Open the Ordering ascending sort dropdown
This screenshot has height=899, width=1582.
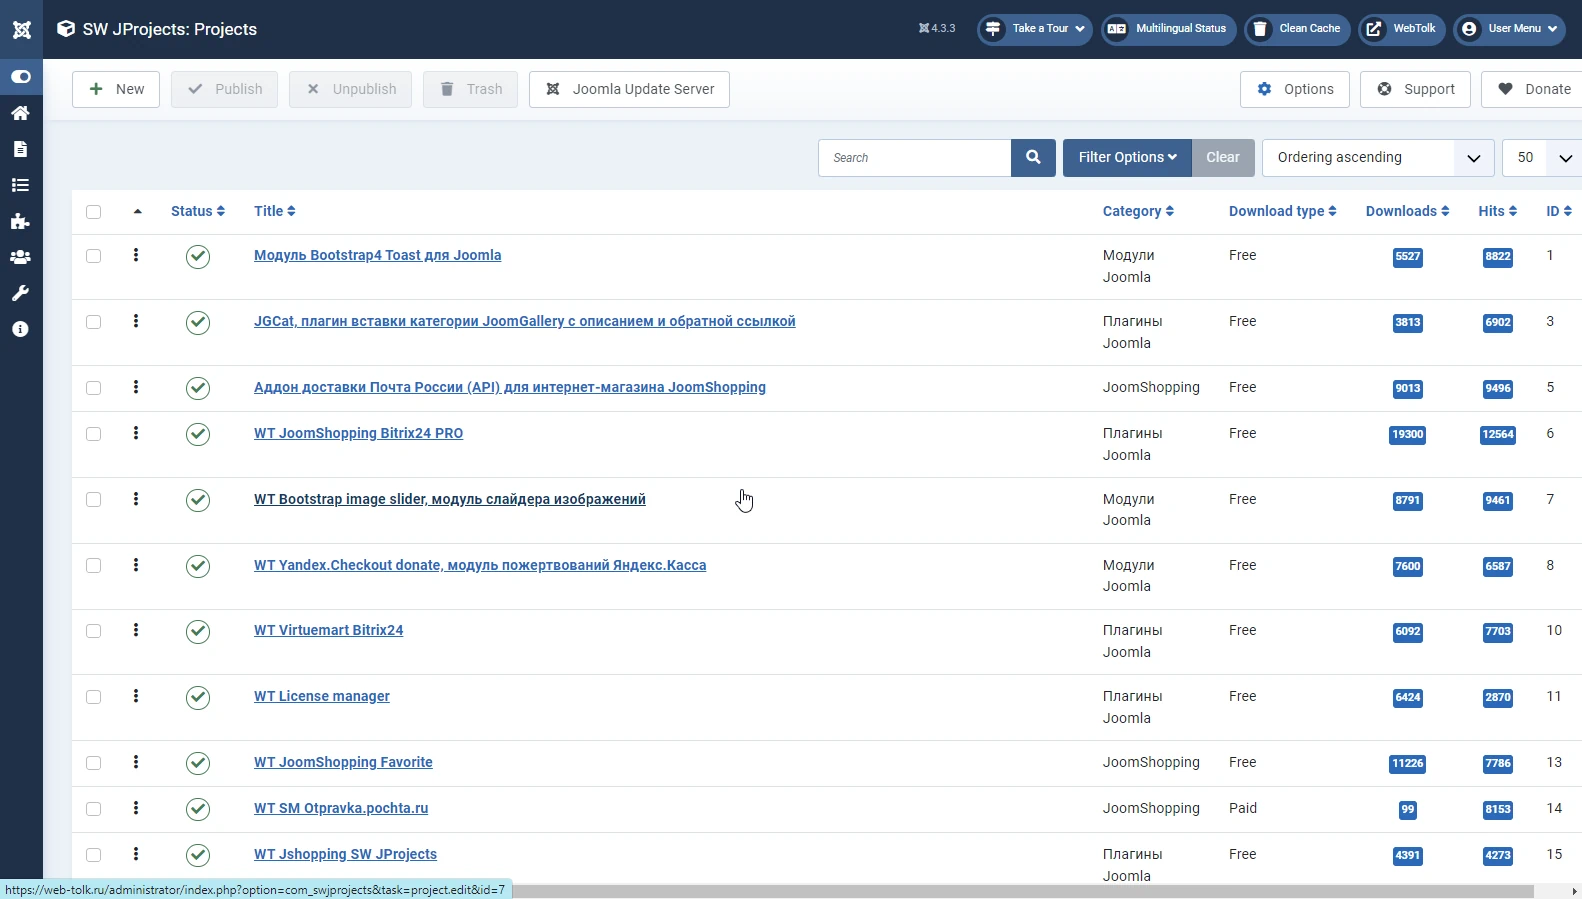pyautogui.click(x=1377, y=158)
